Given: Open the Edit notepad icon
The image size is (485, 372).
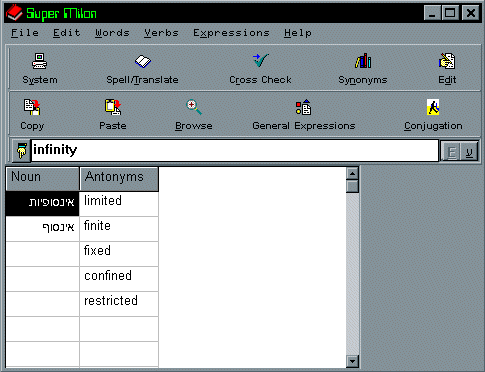Looking at the screenshot, I should pos(447,61).
